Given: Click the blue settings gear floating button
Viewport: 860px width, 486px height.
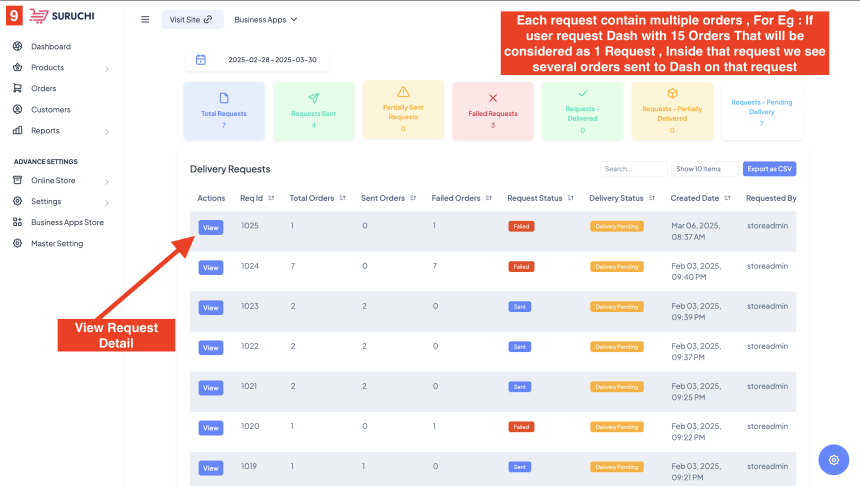Looking at the screenshot, I should pyautogui.click(x=833, y=459).
